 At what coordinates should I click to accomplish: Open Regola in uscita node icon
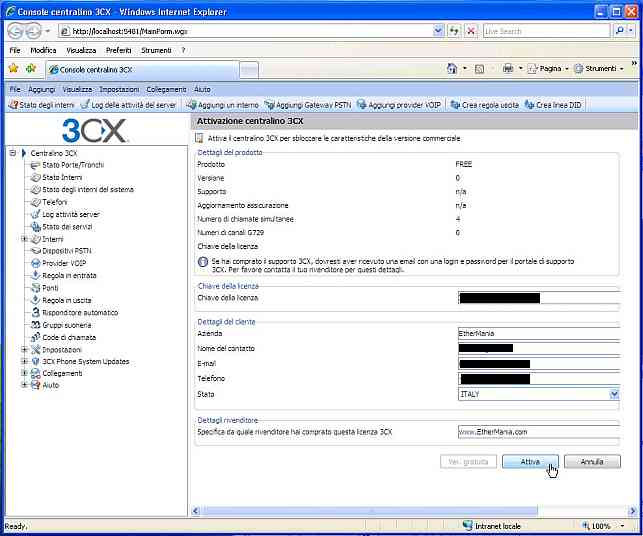tap(36, 300)
